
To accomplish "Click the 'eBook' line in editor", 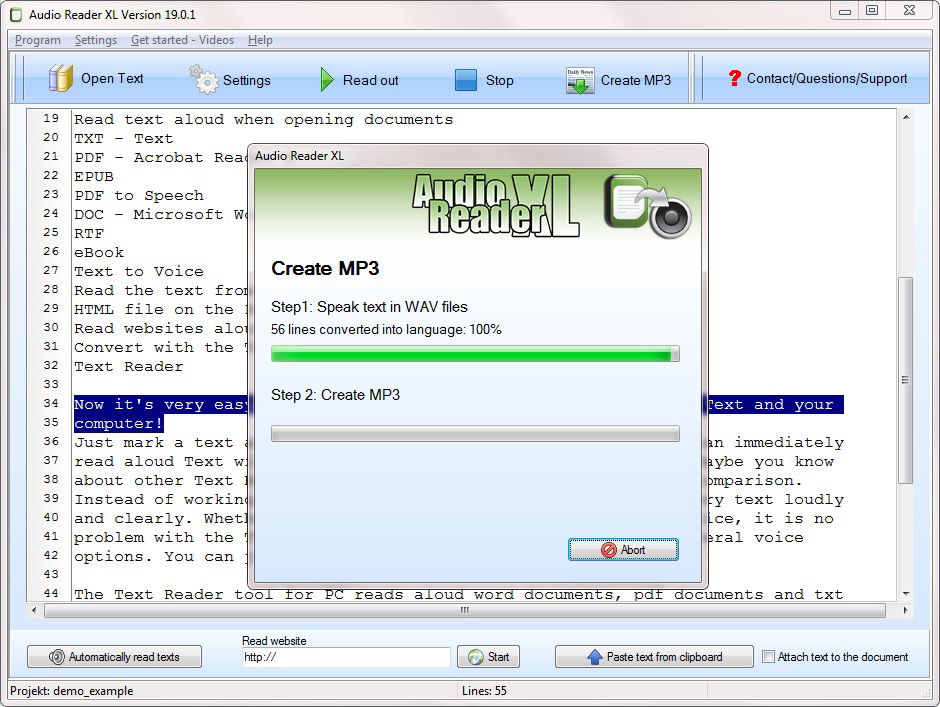I will click(99, 252).
